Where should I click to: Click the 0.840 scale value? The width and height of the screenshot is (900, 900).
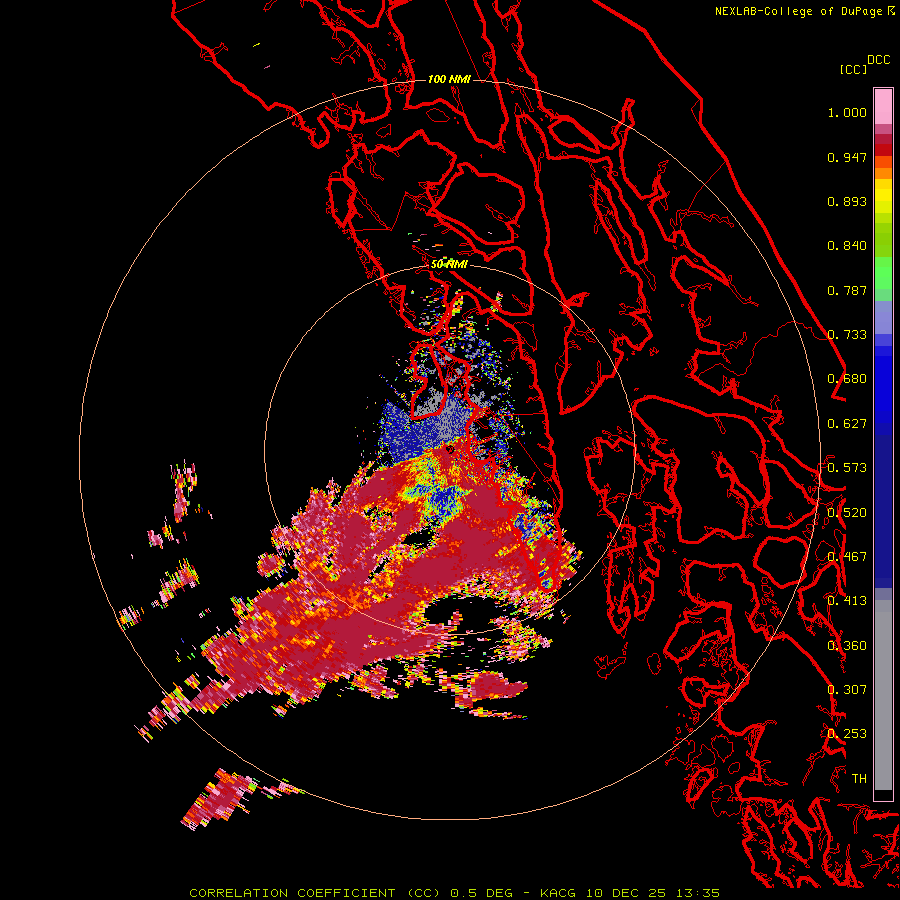tap(847, 246)
